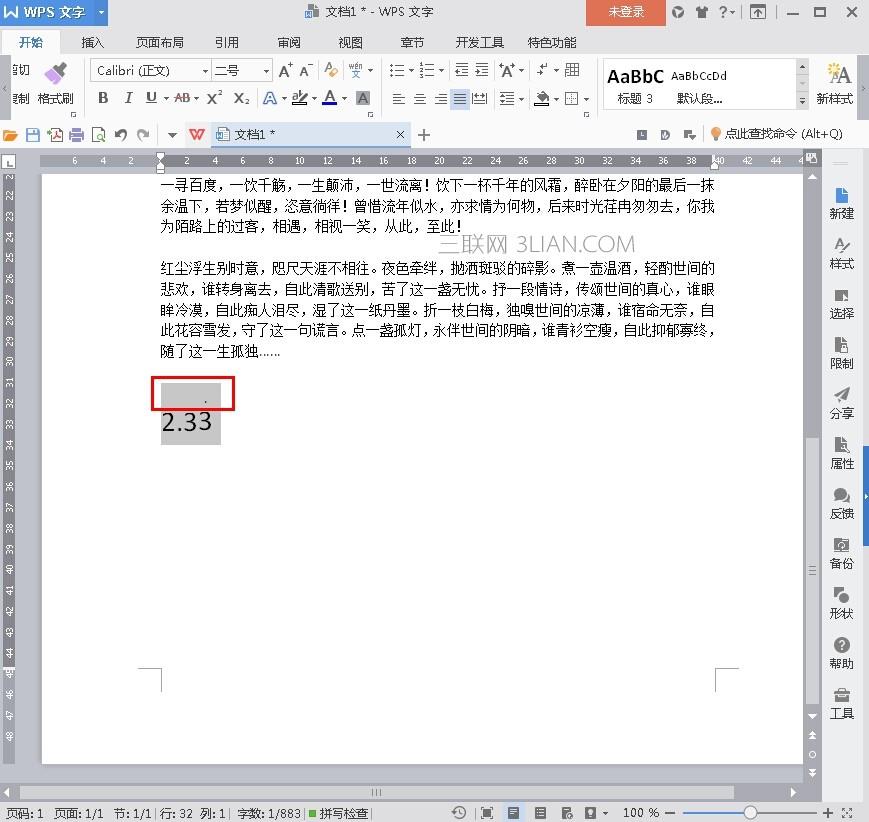Viewport: 869px width, 822px height.
Task: Open the 页面布局 ribbon tab
Action: coord(160,42)
